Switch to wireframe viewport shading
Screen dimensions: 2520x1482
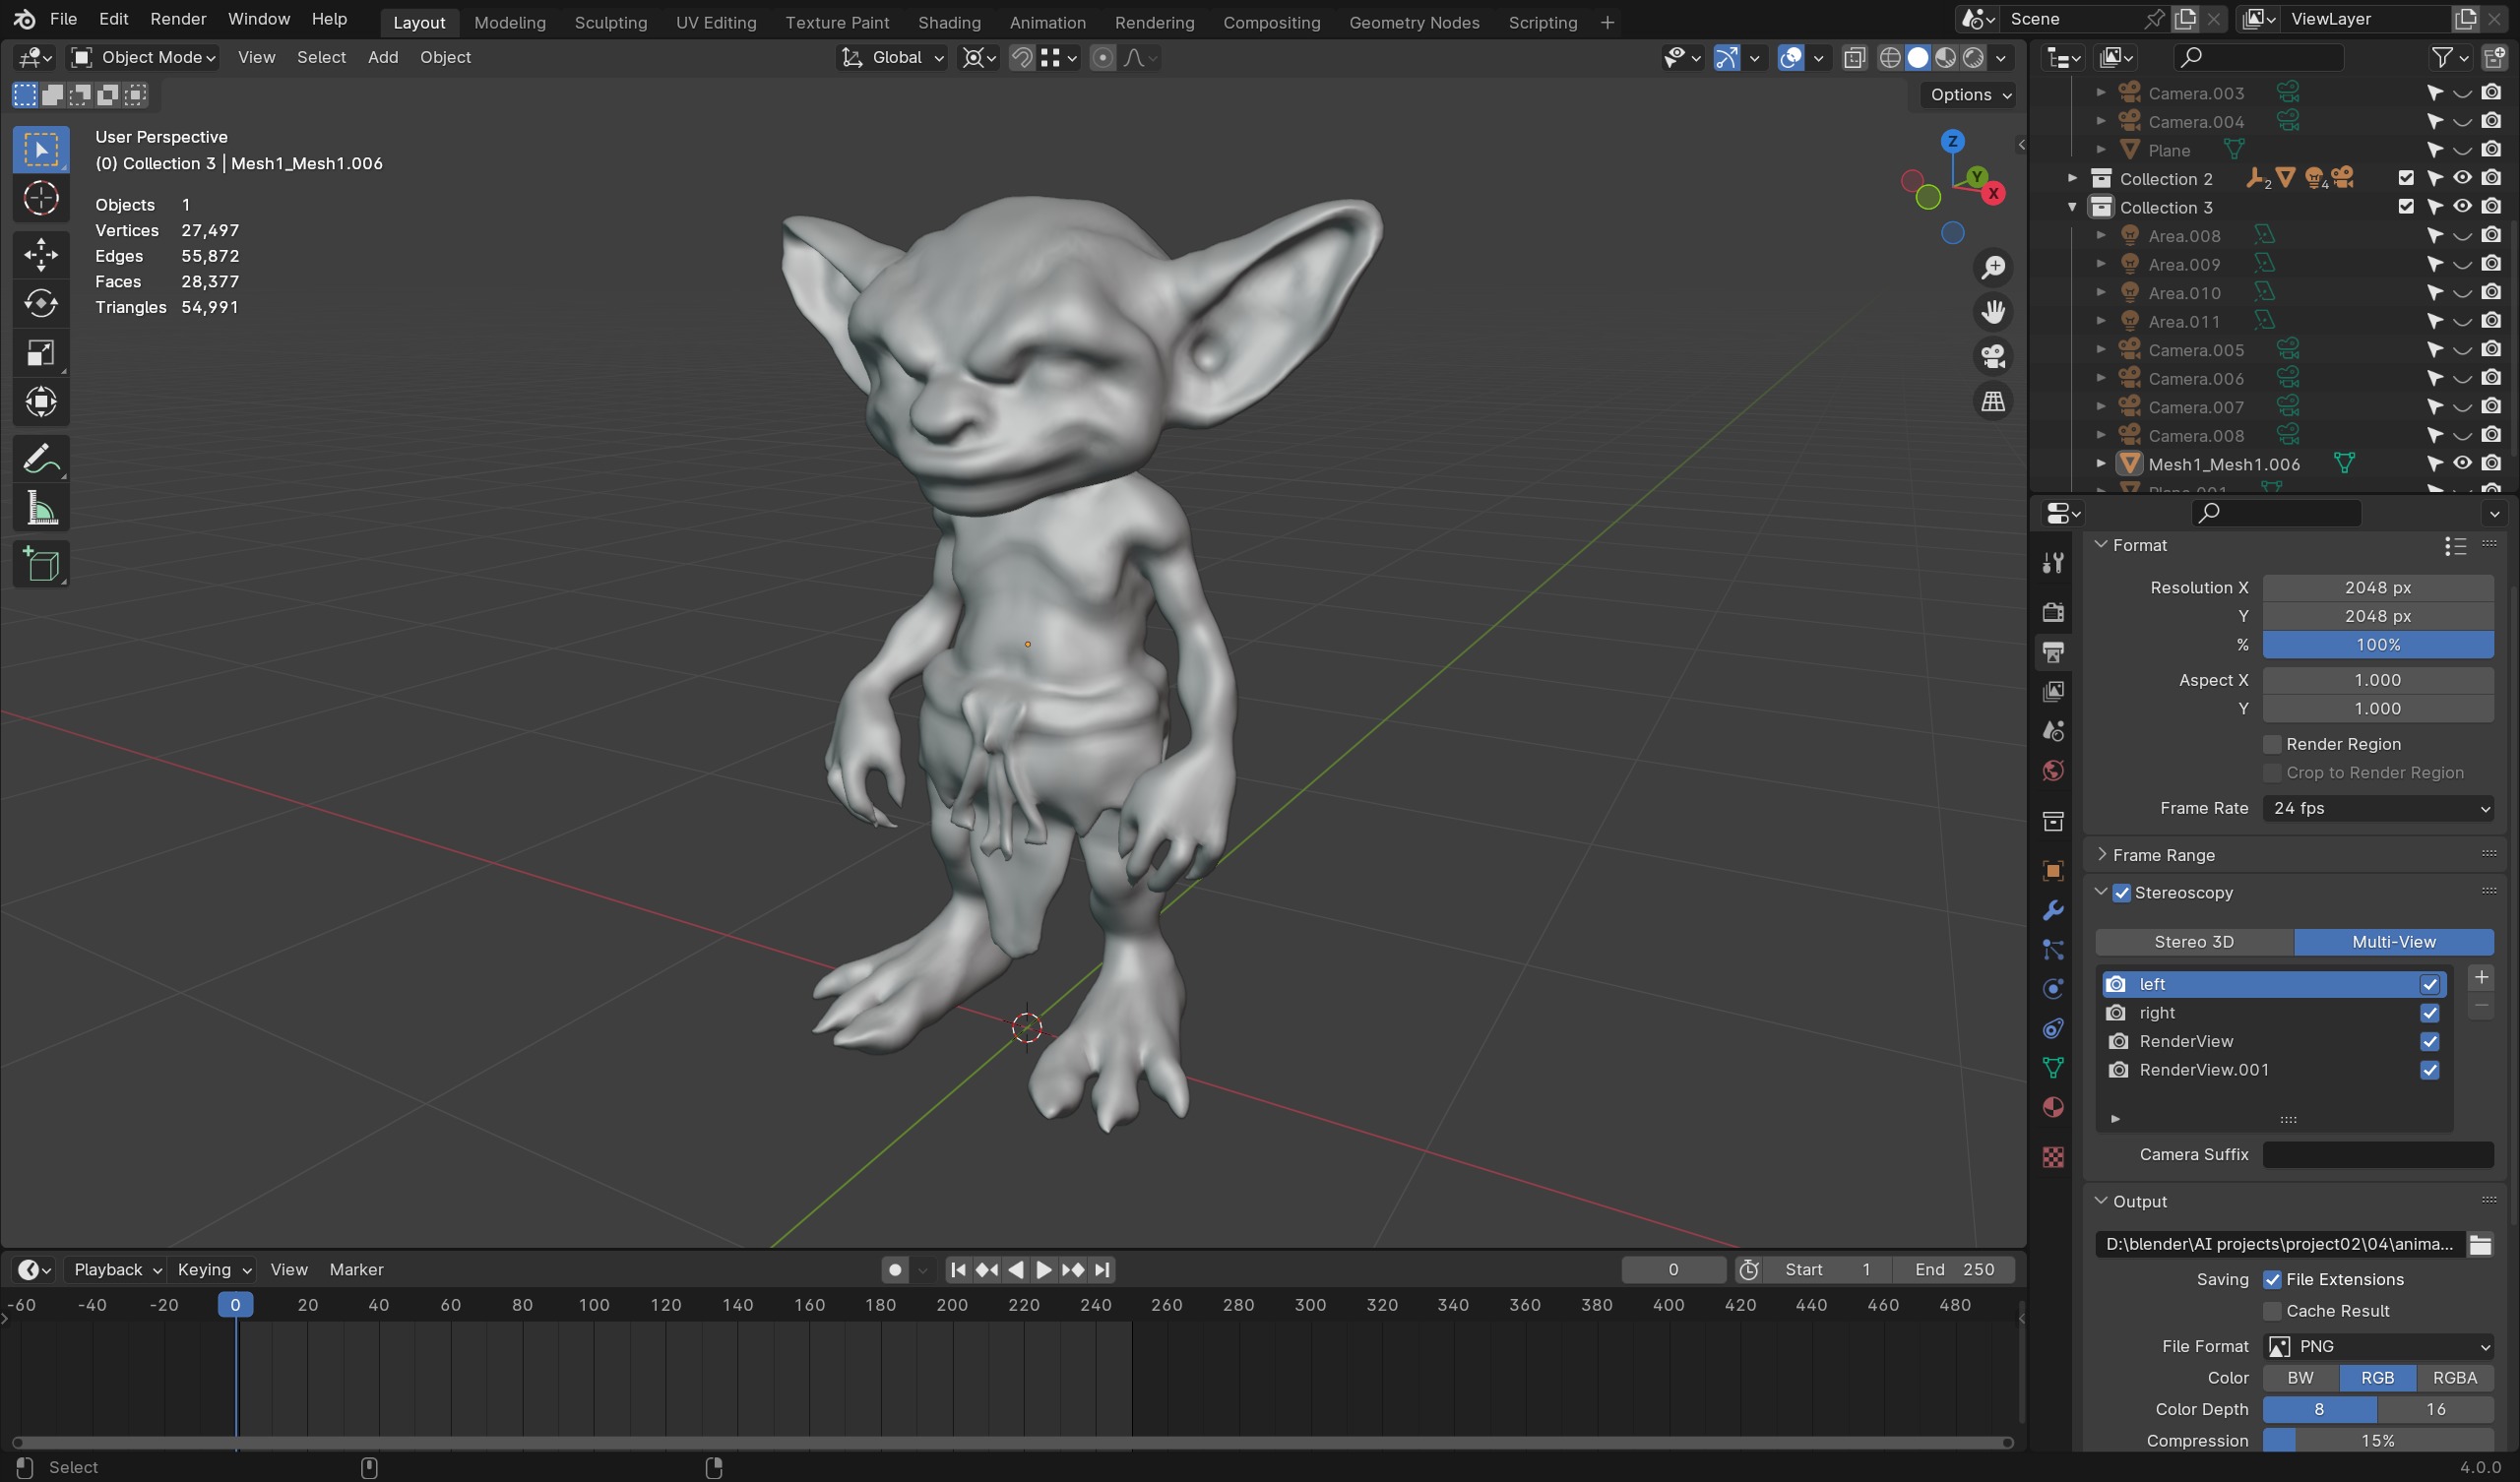[1890, 58]
